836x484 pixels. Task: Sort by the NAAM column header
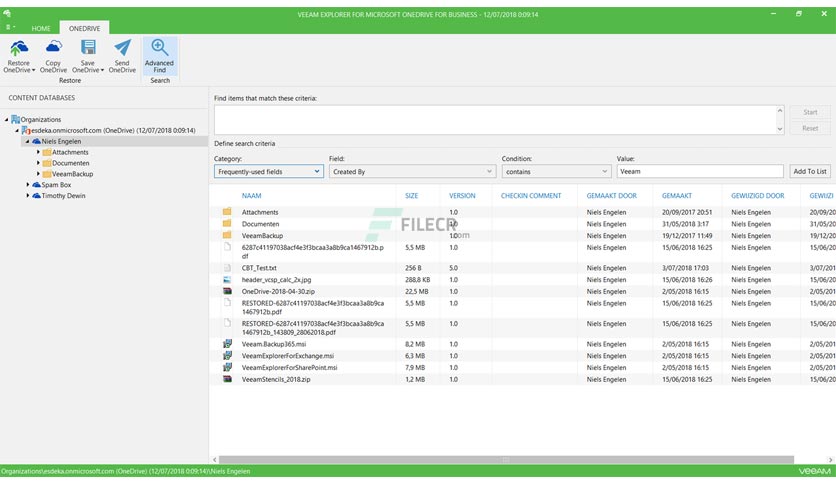(x=251, y=196)
